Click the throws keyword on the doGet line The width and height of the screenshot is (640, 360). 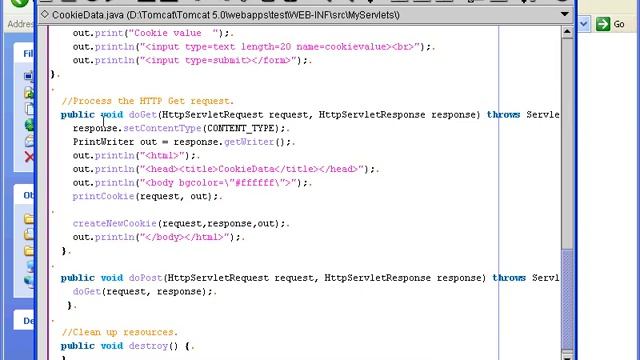[x=503, y=115]
